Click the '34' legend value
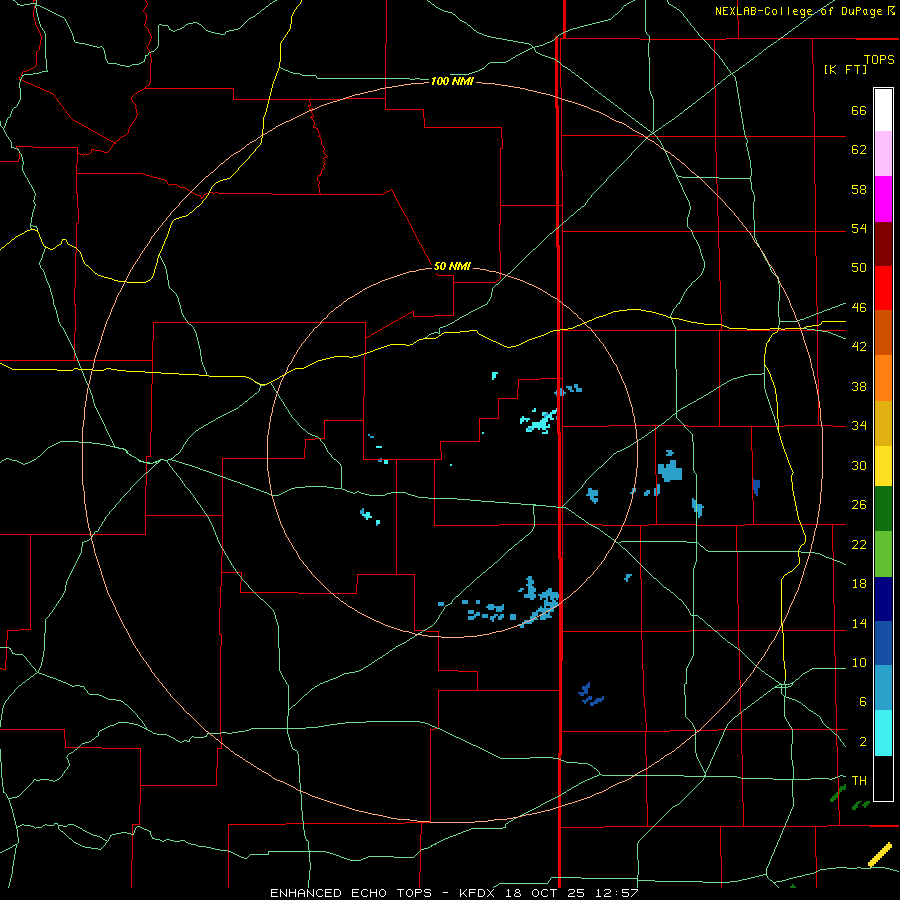Viewport: 900px width, 900px height. point(859,426)
